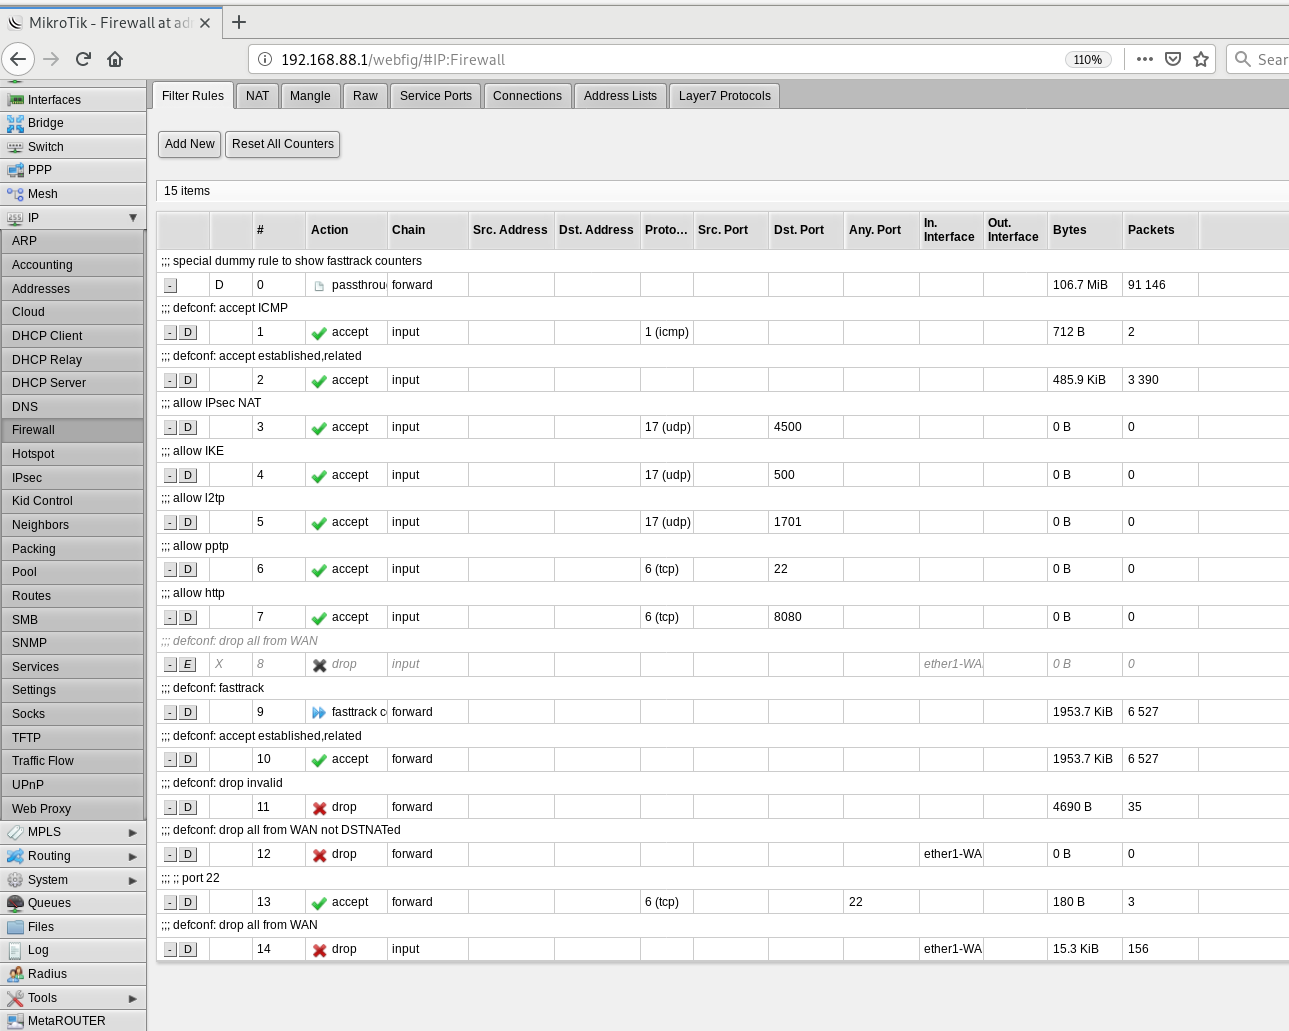Disable rule 11 with D button

click(188, 808)
